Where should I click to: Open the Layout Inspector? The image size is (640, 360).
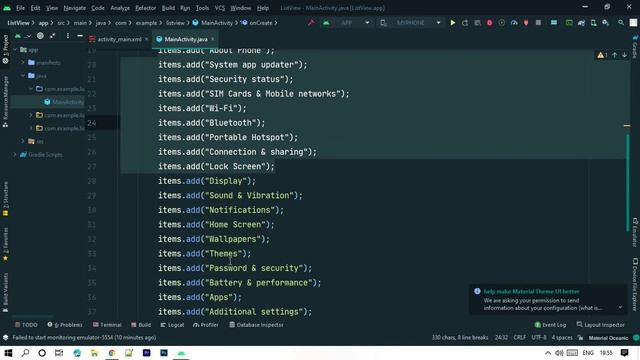(600, 325)
